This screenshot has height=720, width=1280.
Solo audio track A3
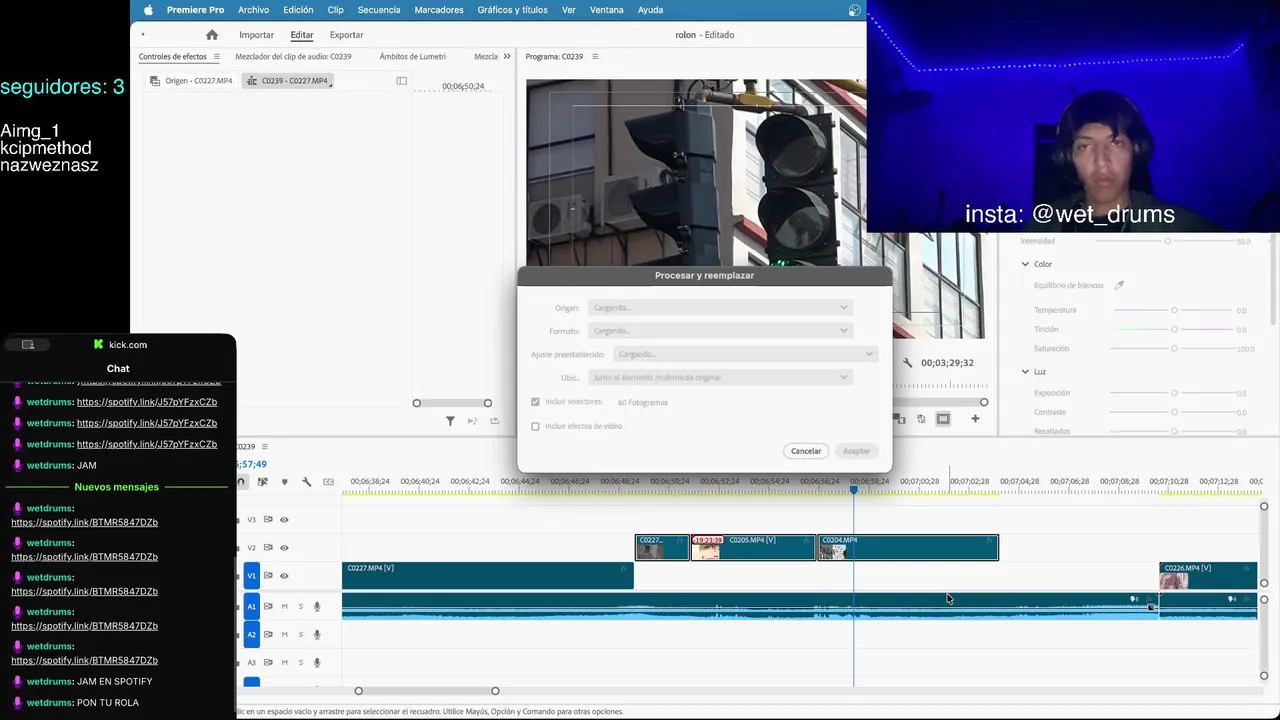300,662
